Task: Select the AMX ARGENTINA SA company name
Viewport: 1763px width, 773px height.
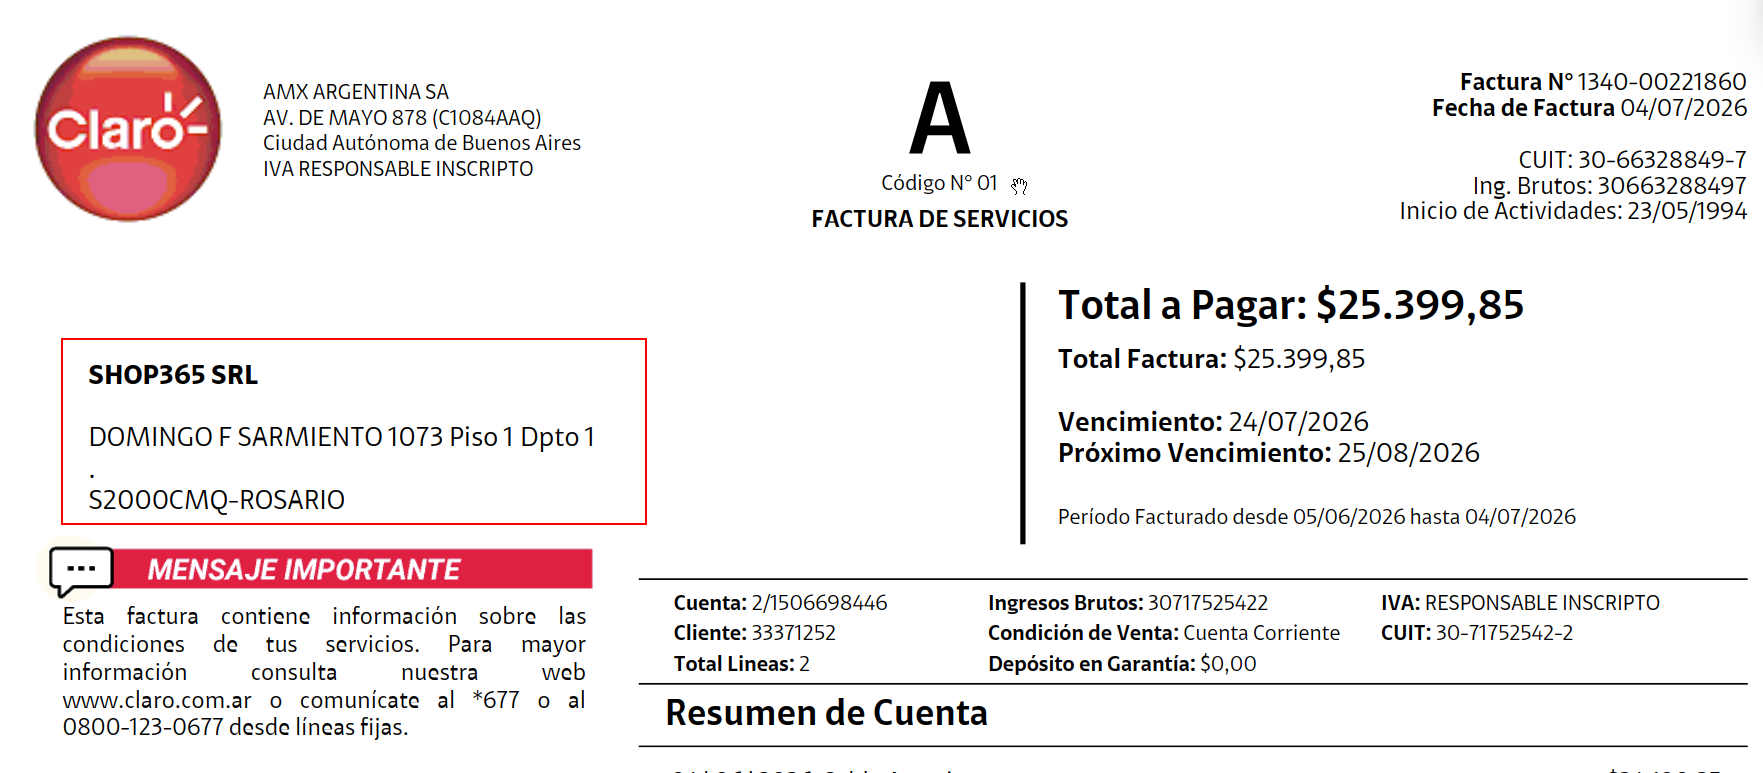Action: pyautogui.click(x=356, y=92)
